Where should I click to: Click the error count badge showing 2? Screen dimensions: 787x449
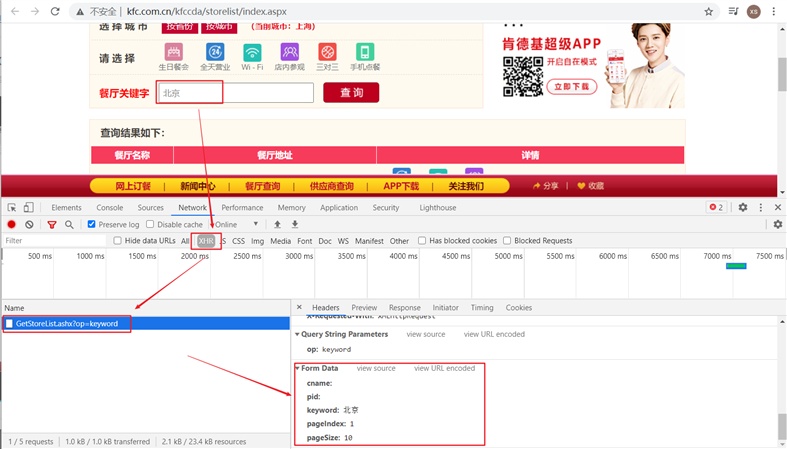[716, 207]
